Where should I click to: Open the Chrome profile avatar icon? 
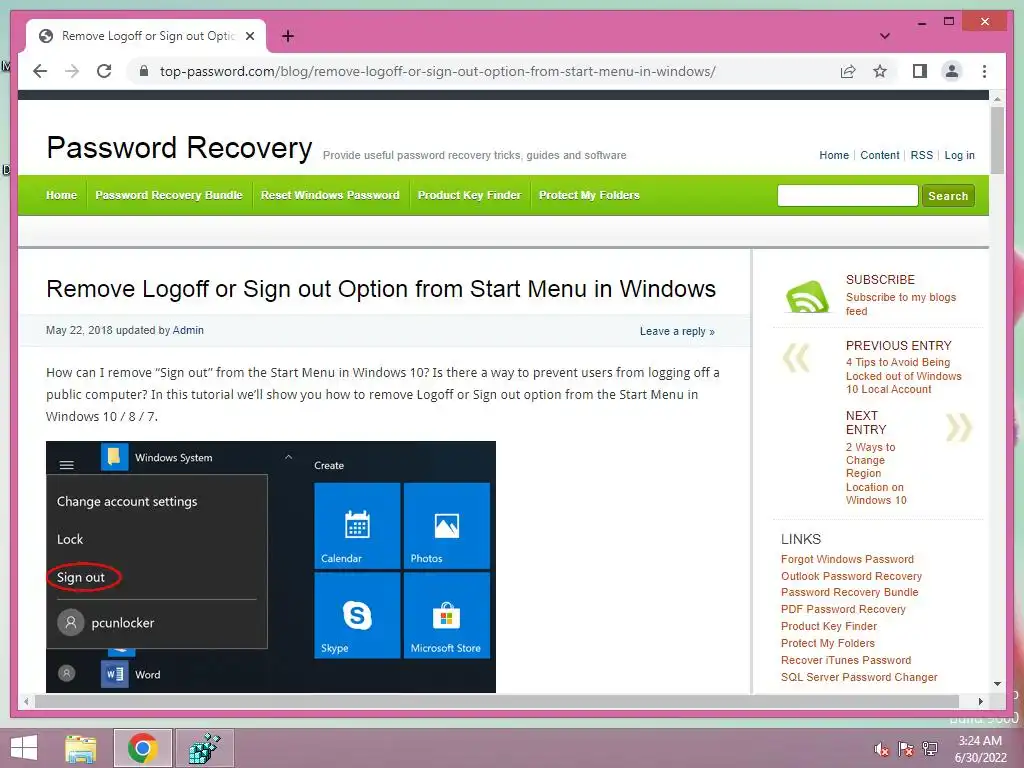[952, 71]
